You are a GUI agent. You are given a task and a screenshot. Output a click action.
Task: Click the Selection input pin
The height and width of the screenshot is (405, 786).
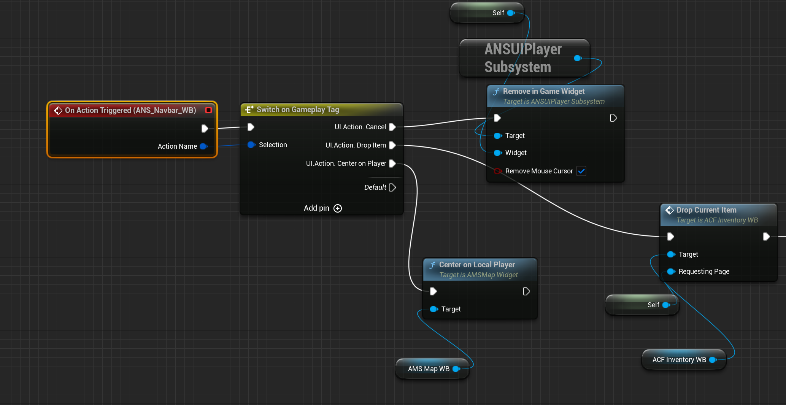click(250, 145)
